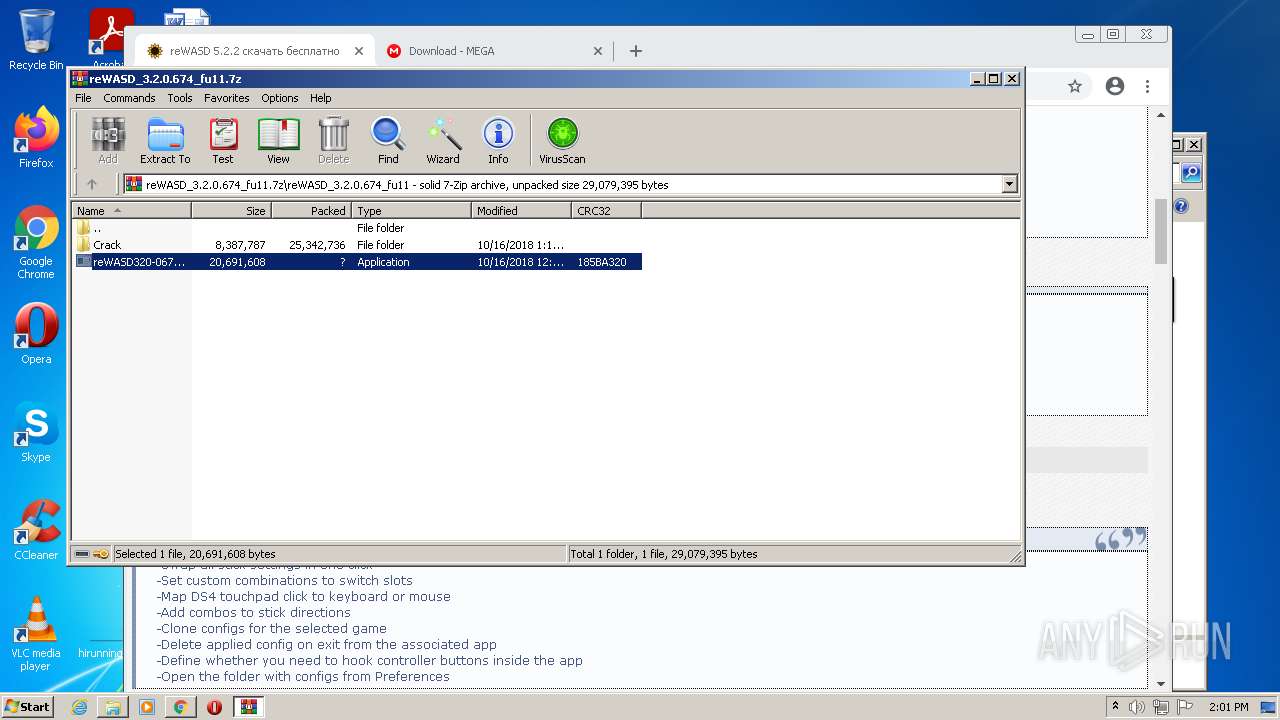Click the Chrome page vertical scrollbar
Viewport: 1280px width, 720px height.
point(1161,230)
